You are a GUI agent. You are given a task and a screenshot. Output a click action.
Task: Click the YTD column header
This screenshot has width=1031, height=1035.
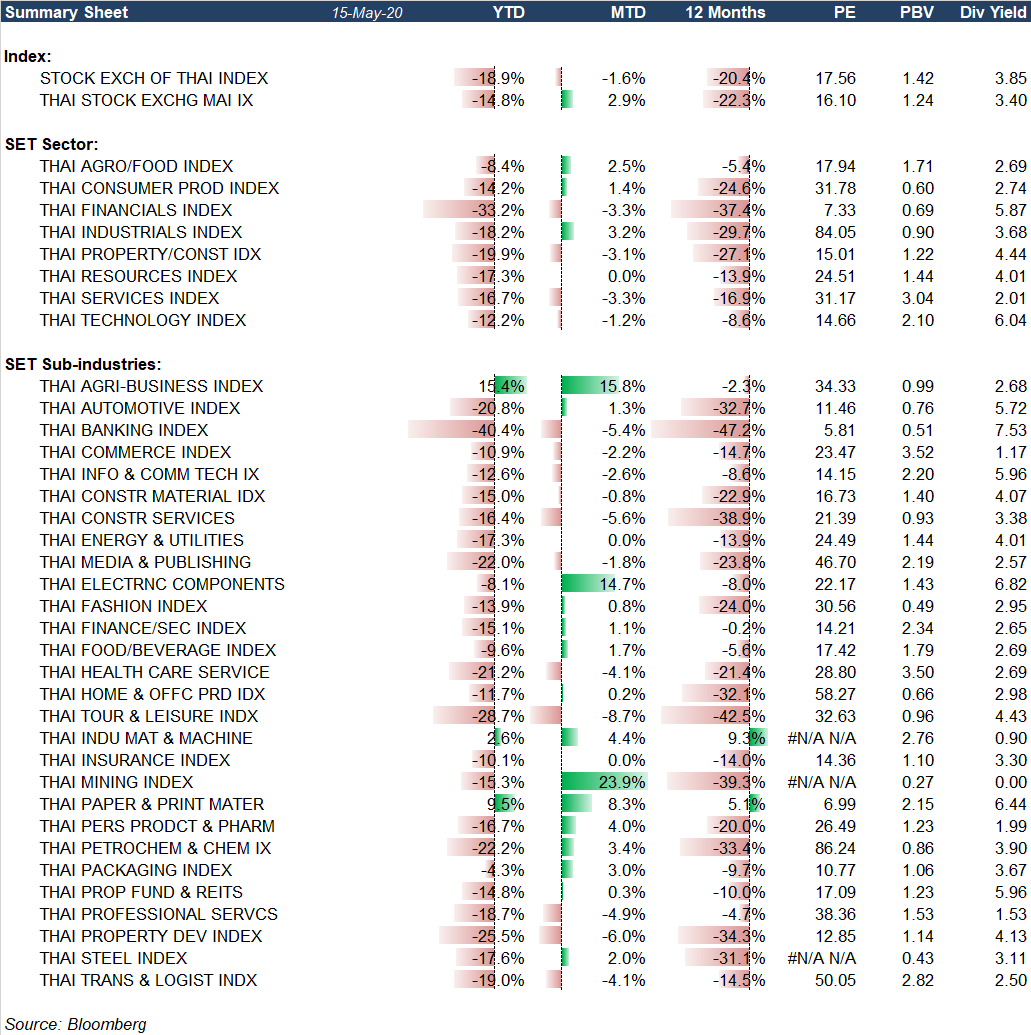[508, 13]
